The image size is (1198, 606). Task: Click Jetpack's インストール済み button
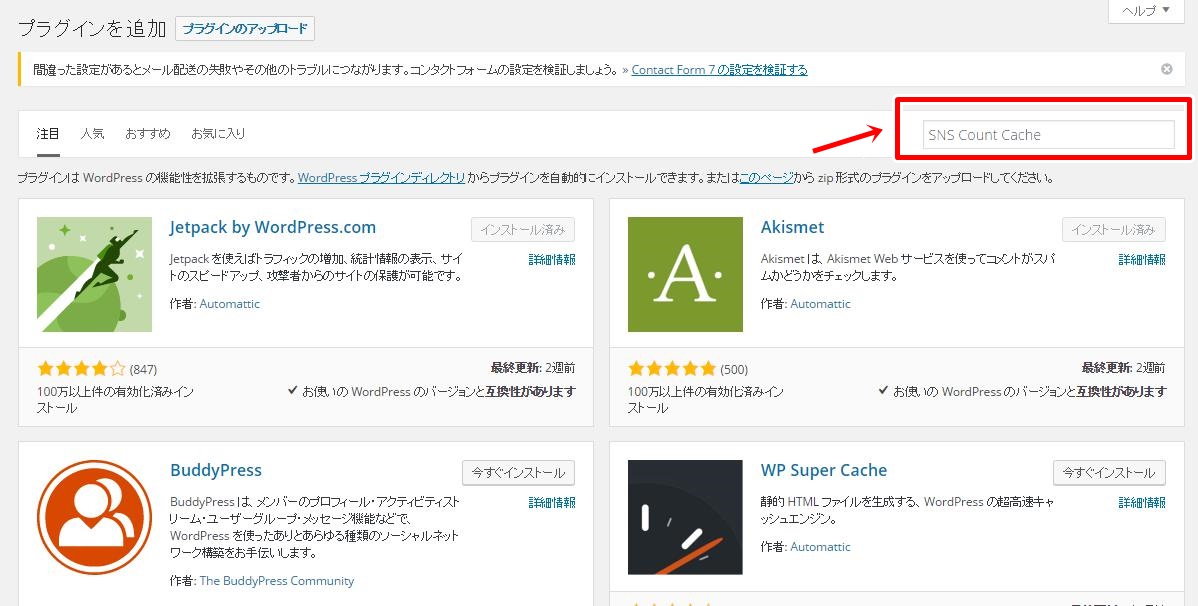click(x=523, y=229)
